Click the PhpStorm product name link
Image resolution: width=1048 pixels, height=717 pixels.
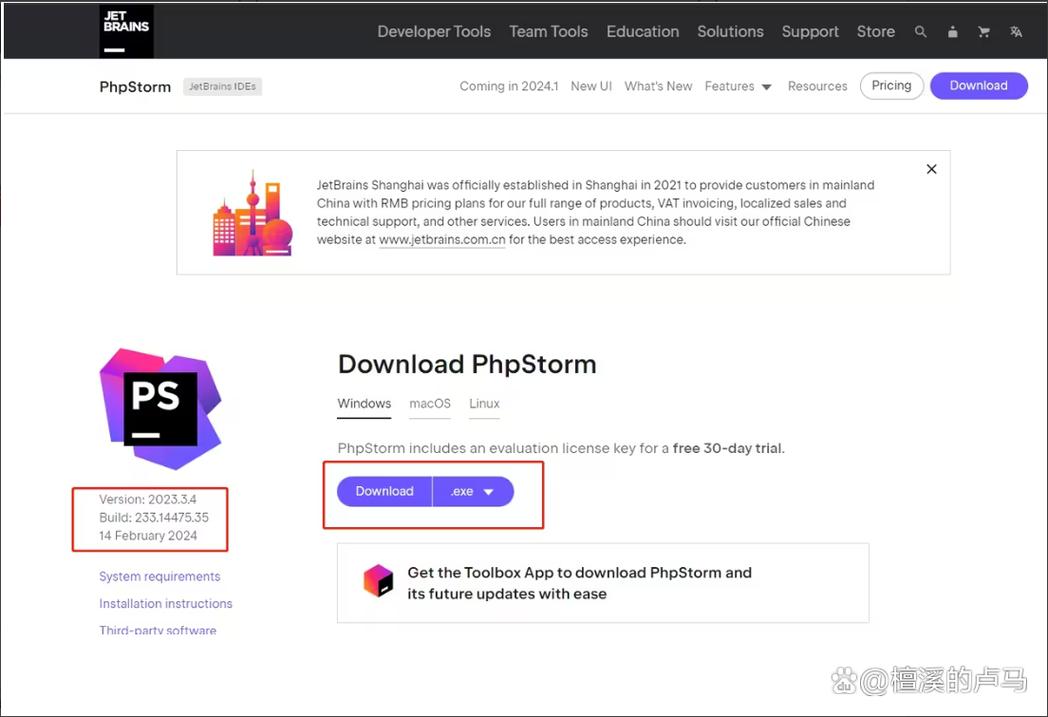point(135,87)
